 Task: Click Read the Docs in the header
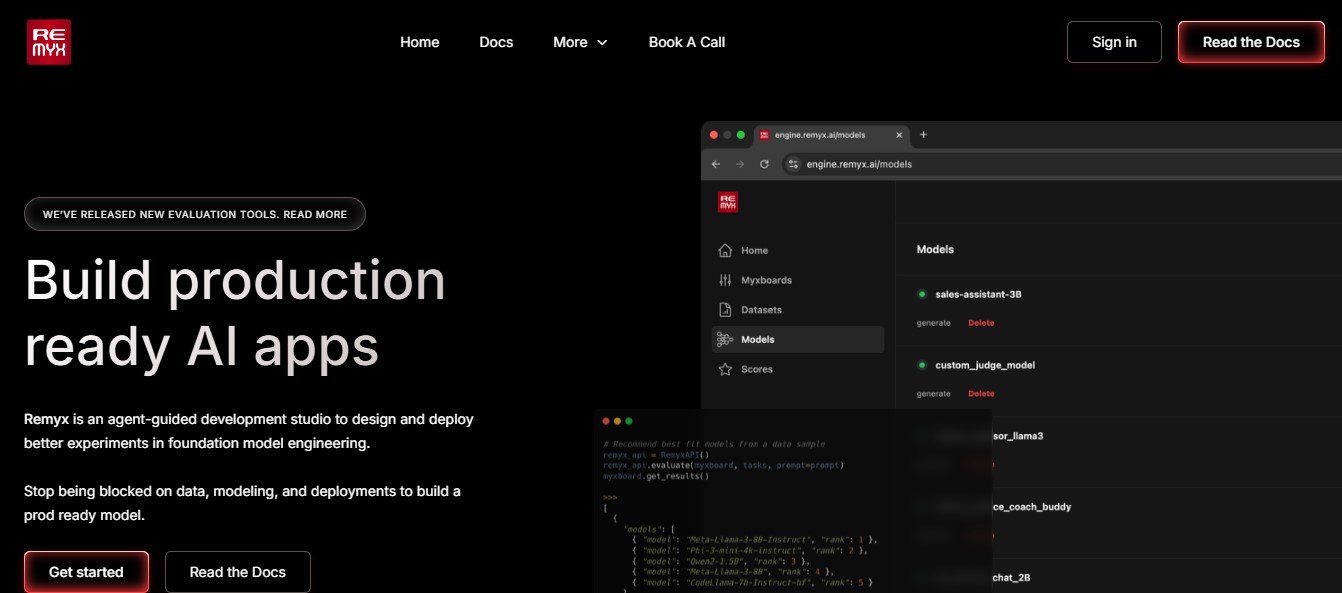[1251, 42]
